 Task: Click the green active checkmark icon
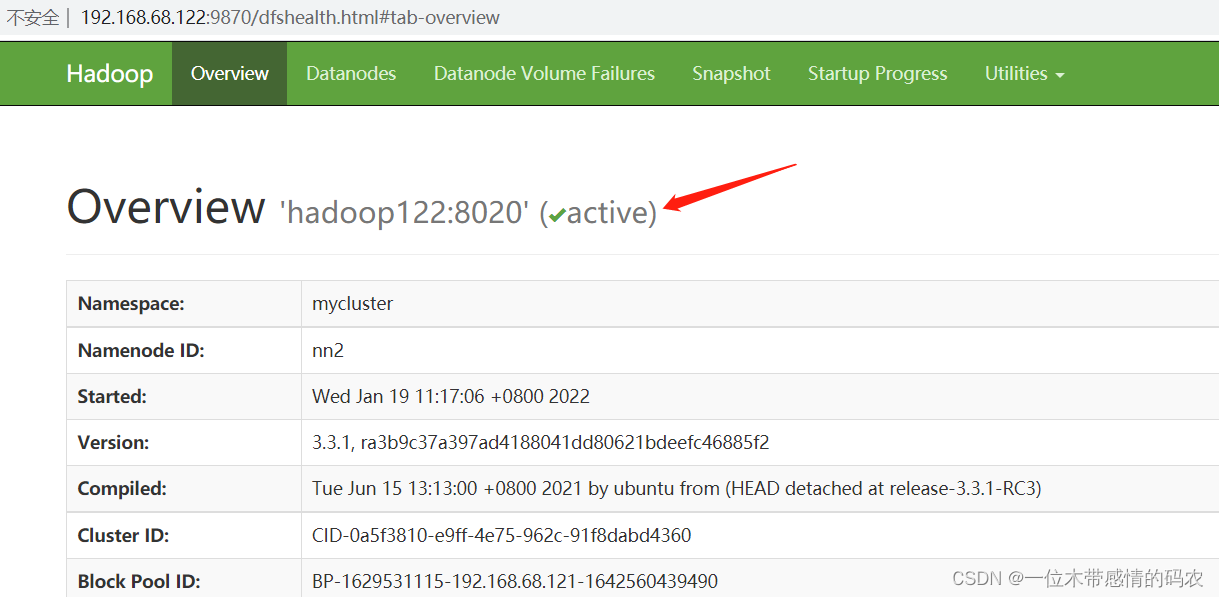(x=557, y=214)
